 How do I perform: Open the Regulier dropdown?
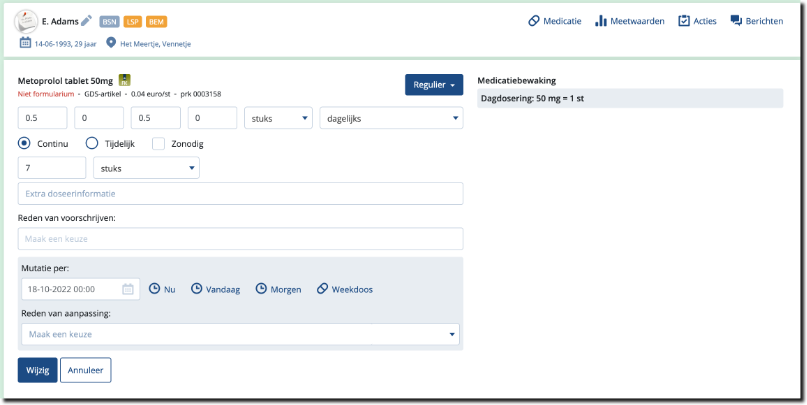[434, 85]
